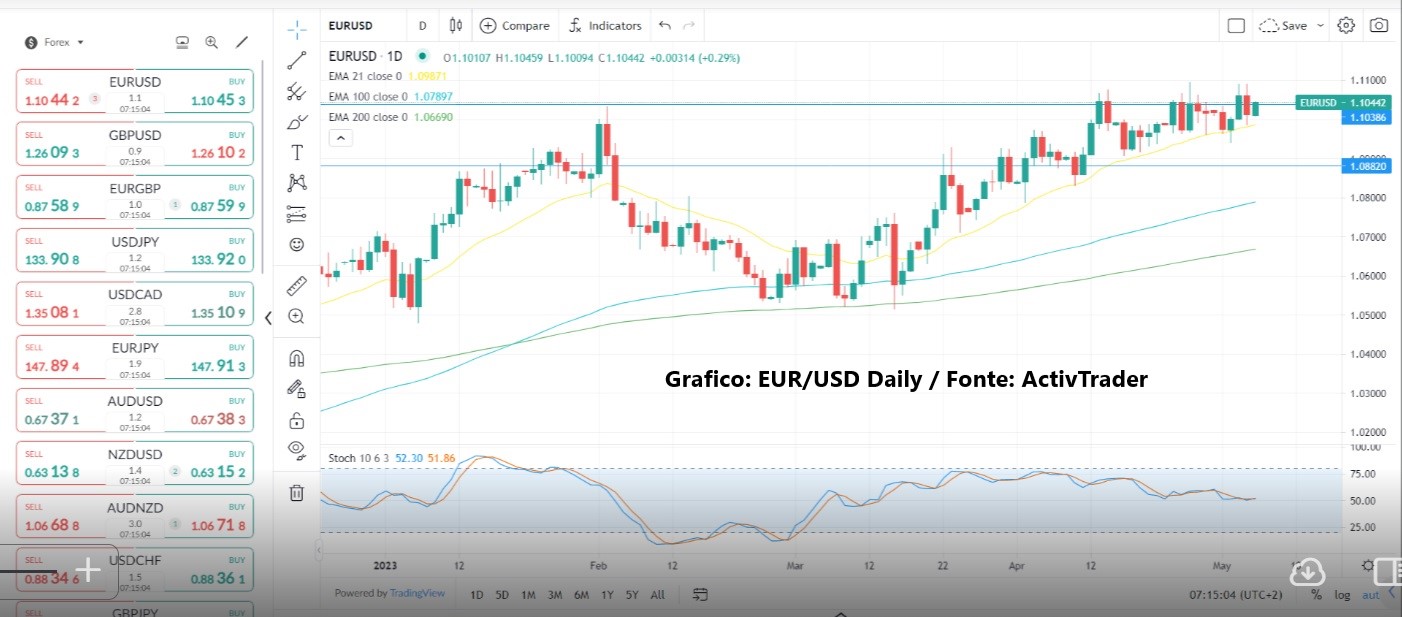Select the Text annotation tool
Screen dimensions: 1402x617
coord(296,153)
